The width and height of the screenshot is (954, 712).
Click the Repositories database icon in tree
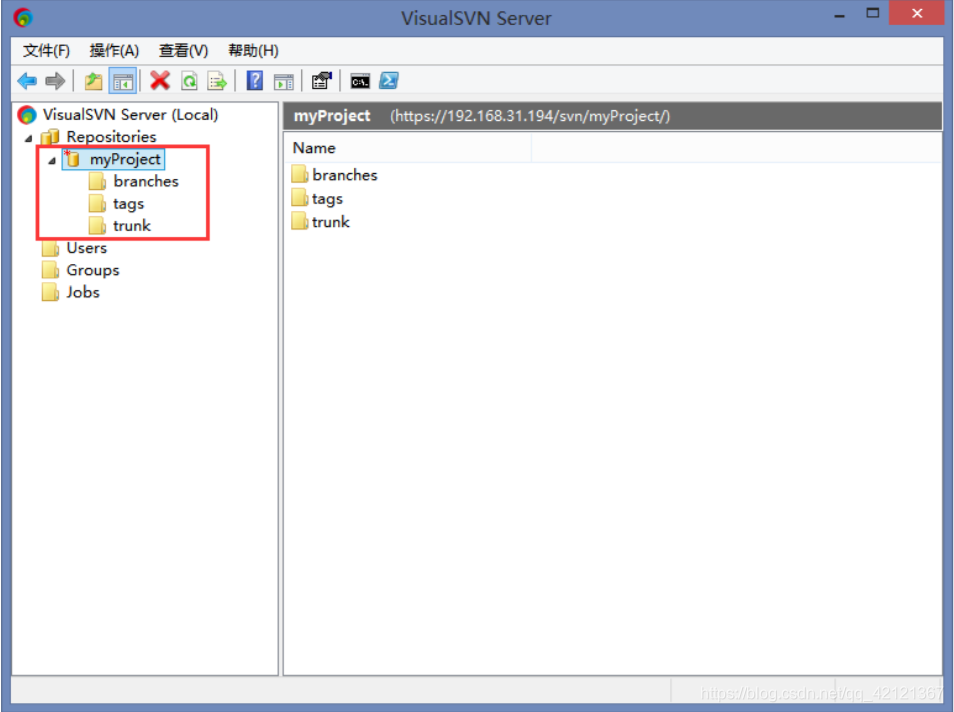click(50, 136)
